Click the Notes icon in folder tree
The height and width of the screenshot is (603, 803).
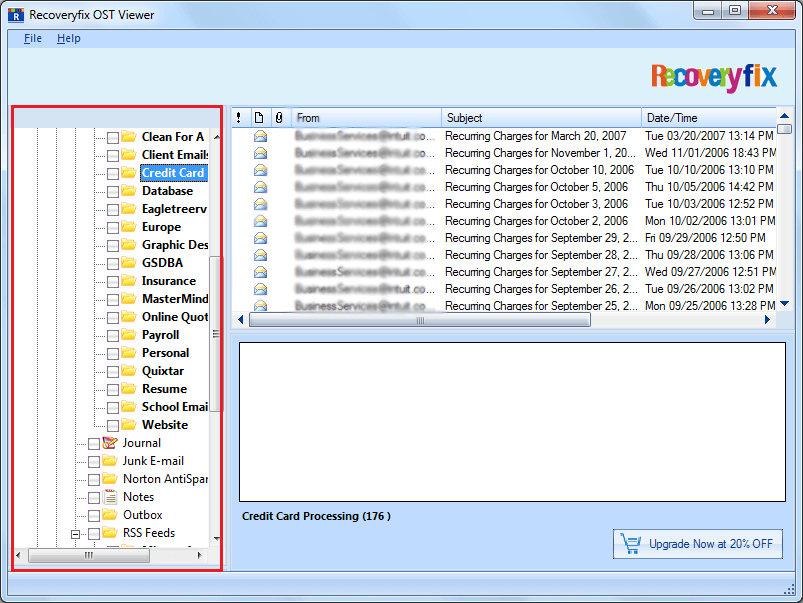click(x=110, y=496)
